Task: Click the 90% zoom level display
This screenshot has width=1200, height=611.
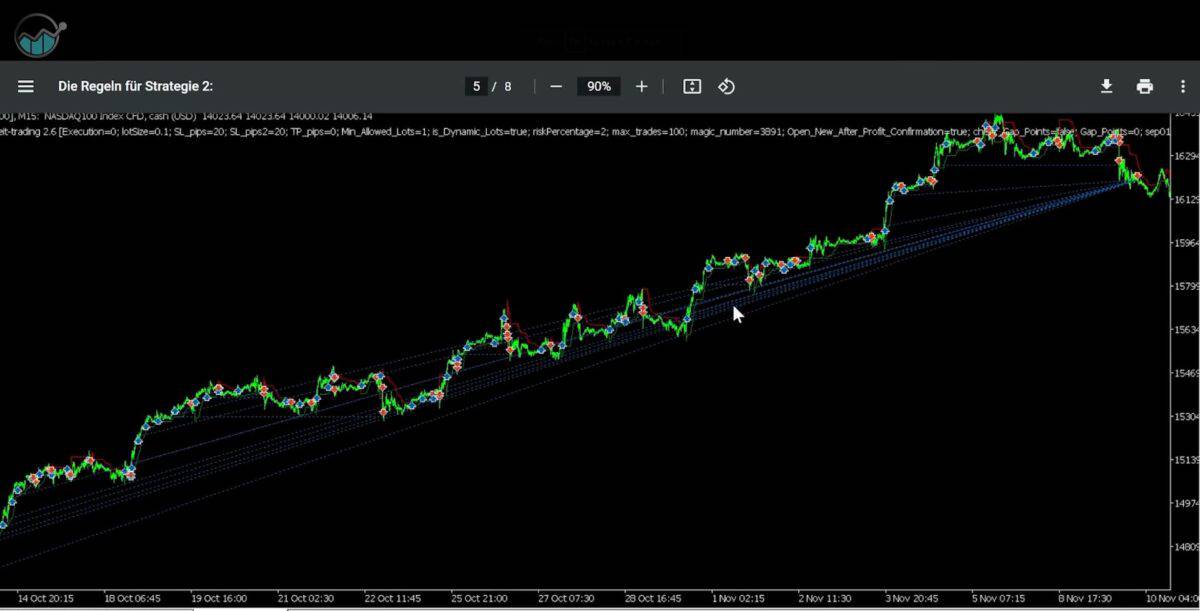Action: (598, 86)
